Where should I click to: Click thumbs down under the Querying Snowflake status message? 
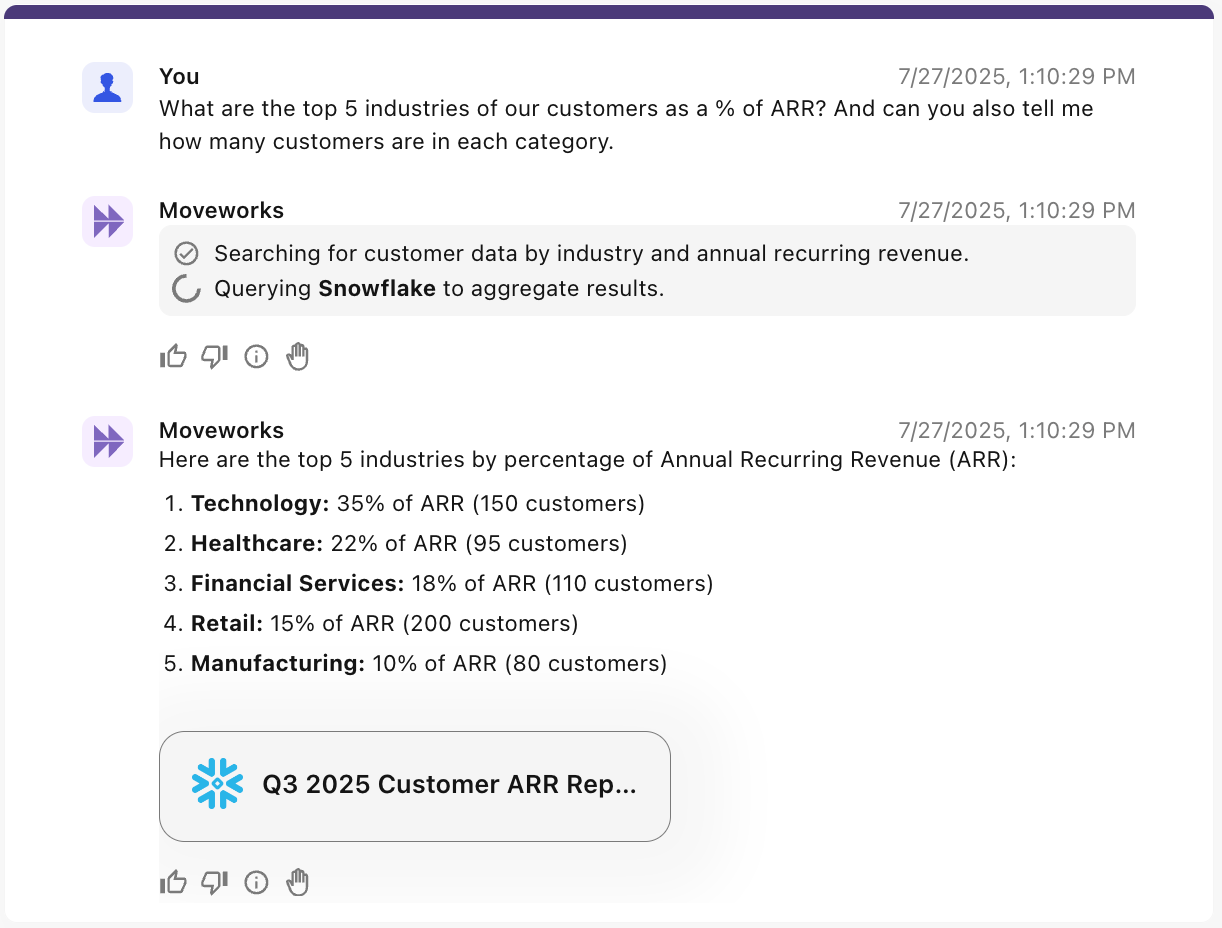click(215, 357)
